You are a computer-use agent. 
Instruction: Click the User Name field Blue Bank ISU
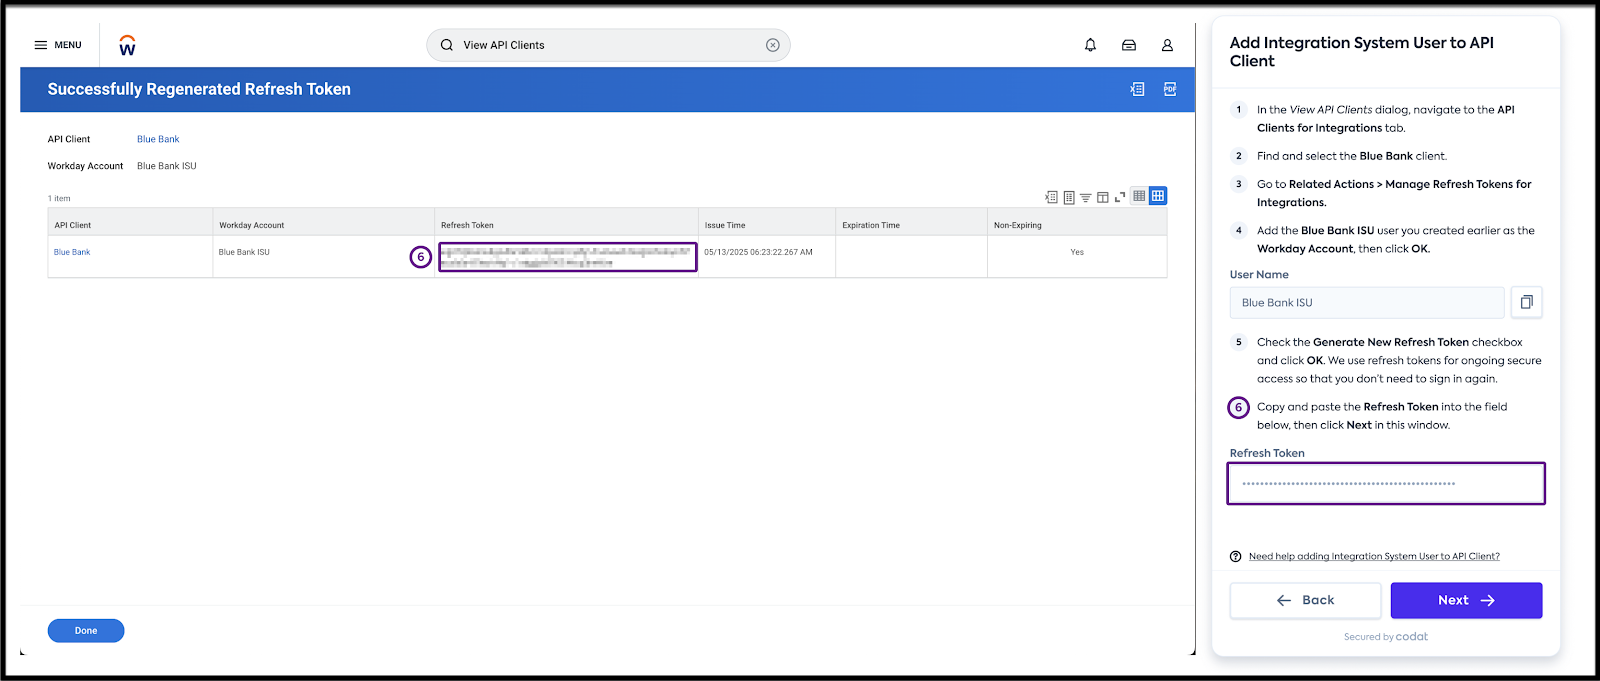(x=1366, y=302)
